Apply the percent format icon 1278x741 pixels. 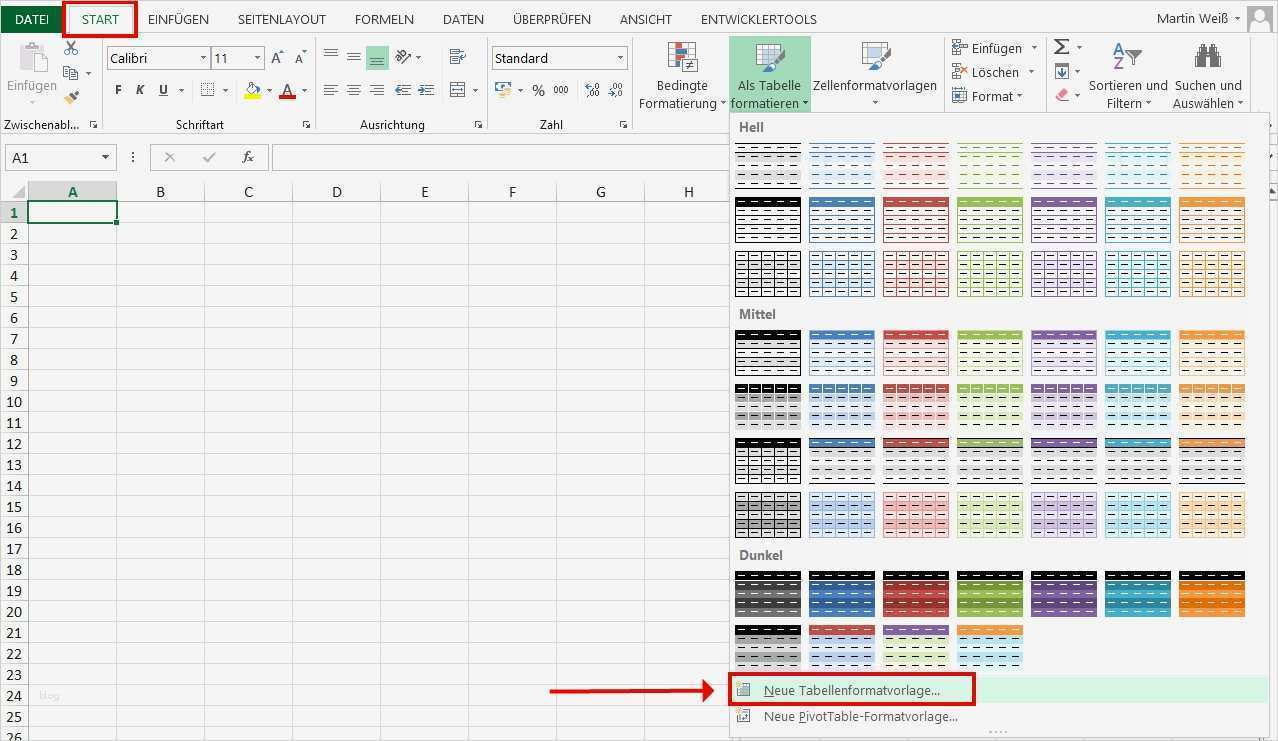pyautogui.click(x=538, y=90)
